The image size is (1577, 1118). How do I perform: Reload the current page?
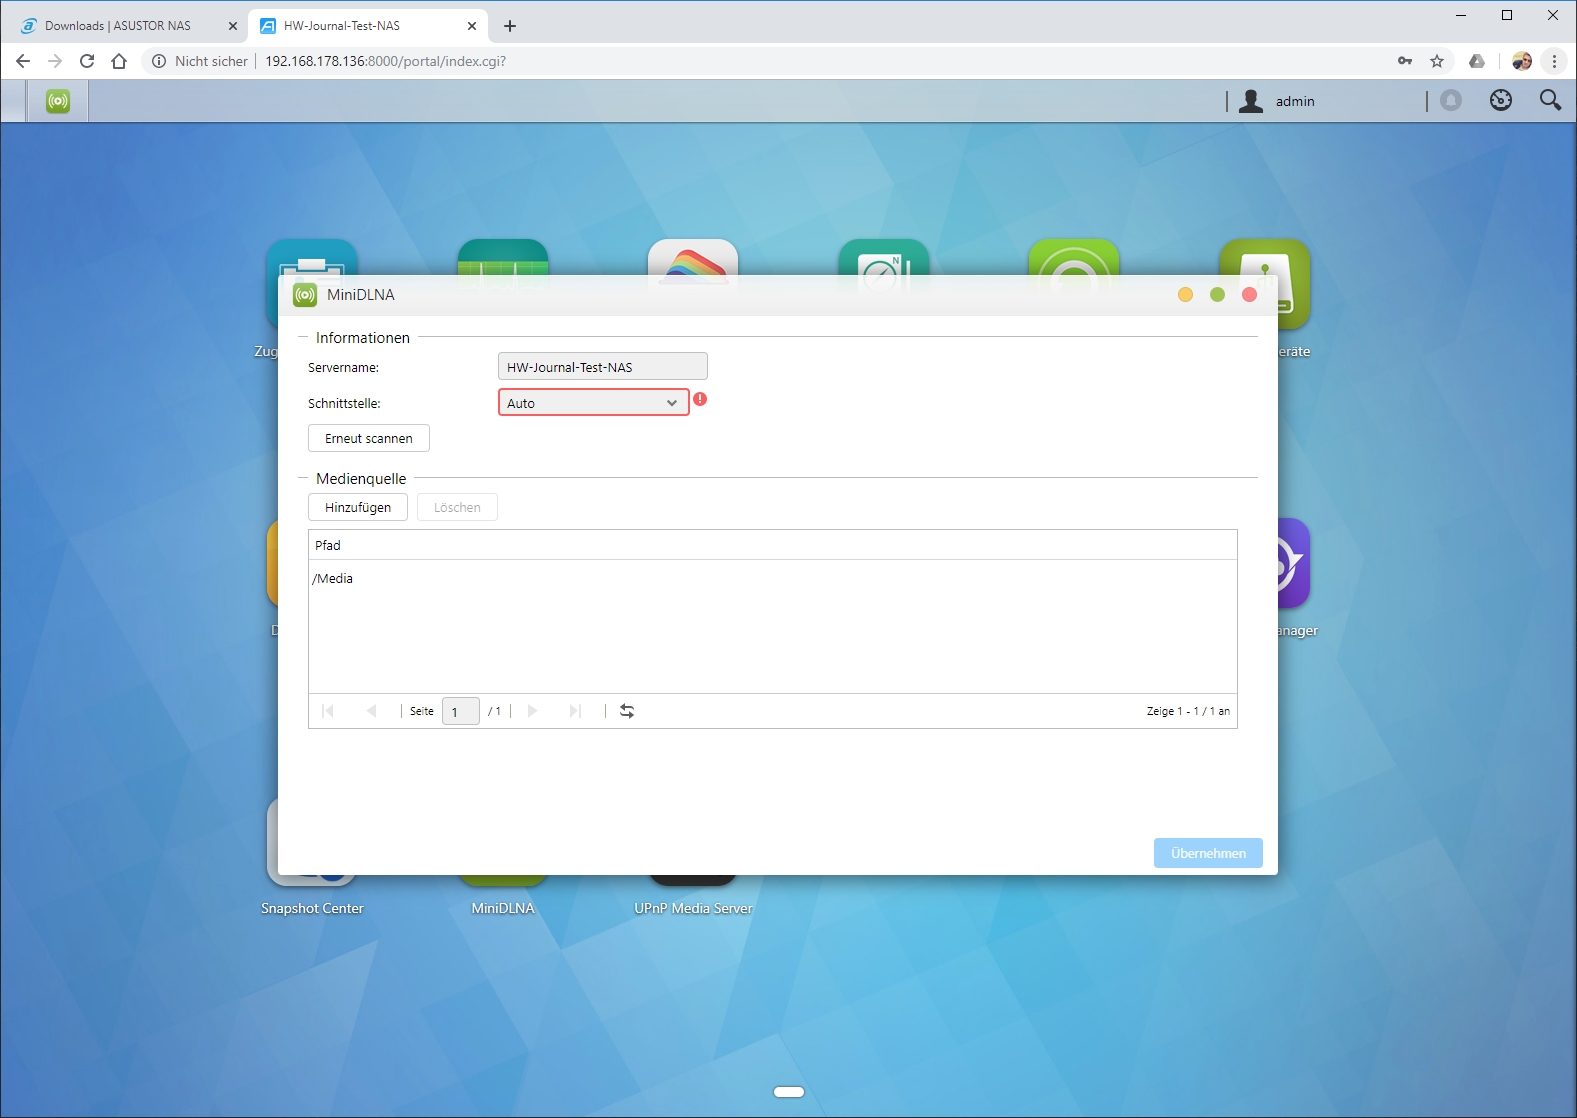tap(87, 61)
